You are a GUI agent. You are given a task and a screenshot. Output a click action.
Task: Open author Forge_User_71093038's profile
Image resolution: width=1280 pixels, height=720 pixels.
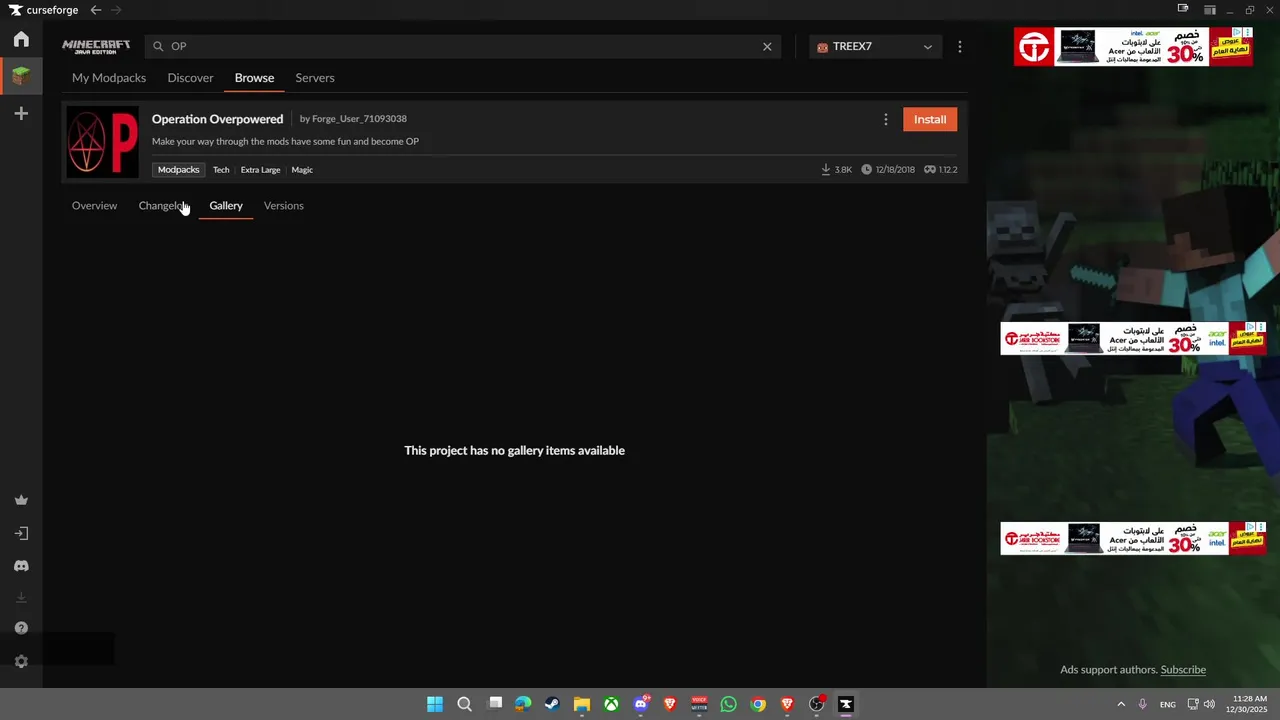point(359,119)
